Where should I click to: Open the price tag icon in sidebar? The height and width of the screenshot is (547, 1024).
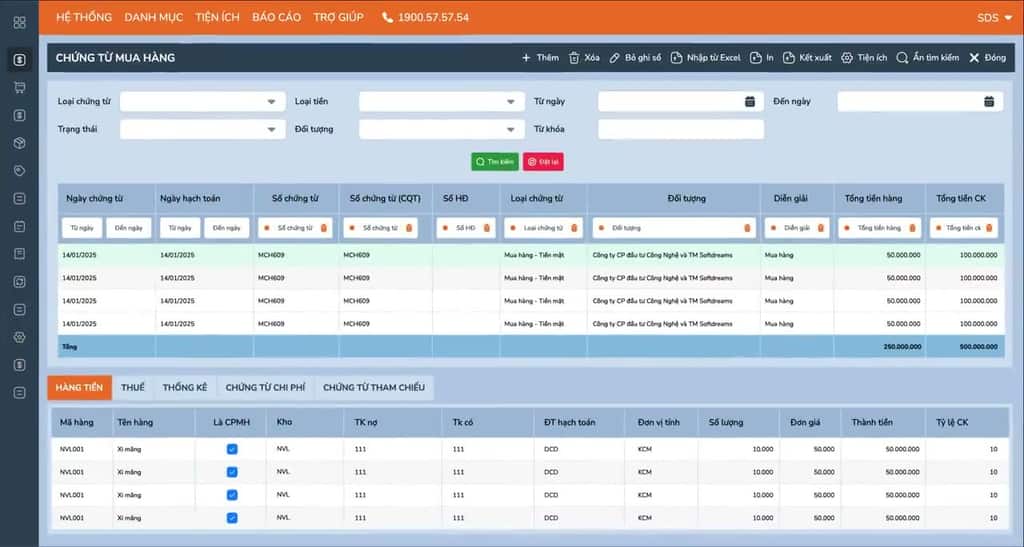tap(20, 171)
